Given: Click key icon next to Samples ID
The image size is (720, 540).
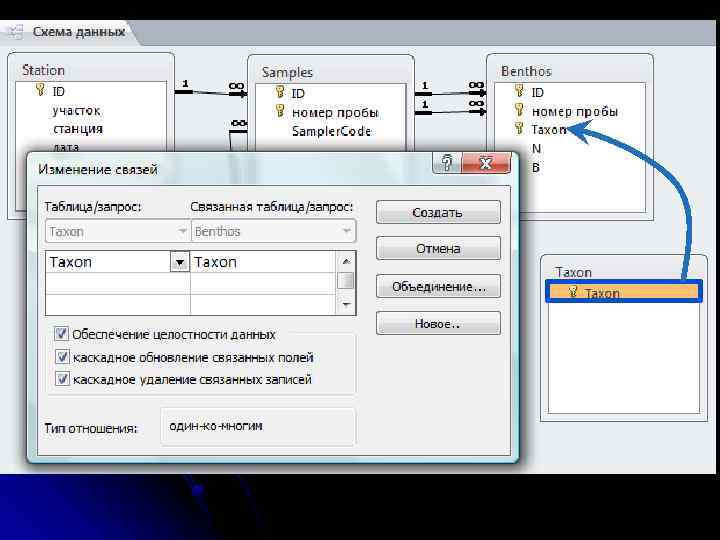Looking at the screenshot, I should click(x=280, y=92).
